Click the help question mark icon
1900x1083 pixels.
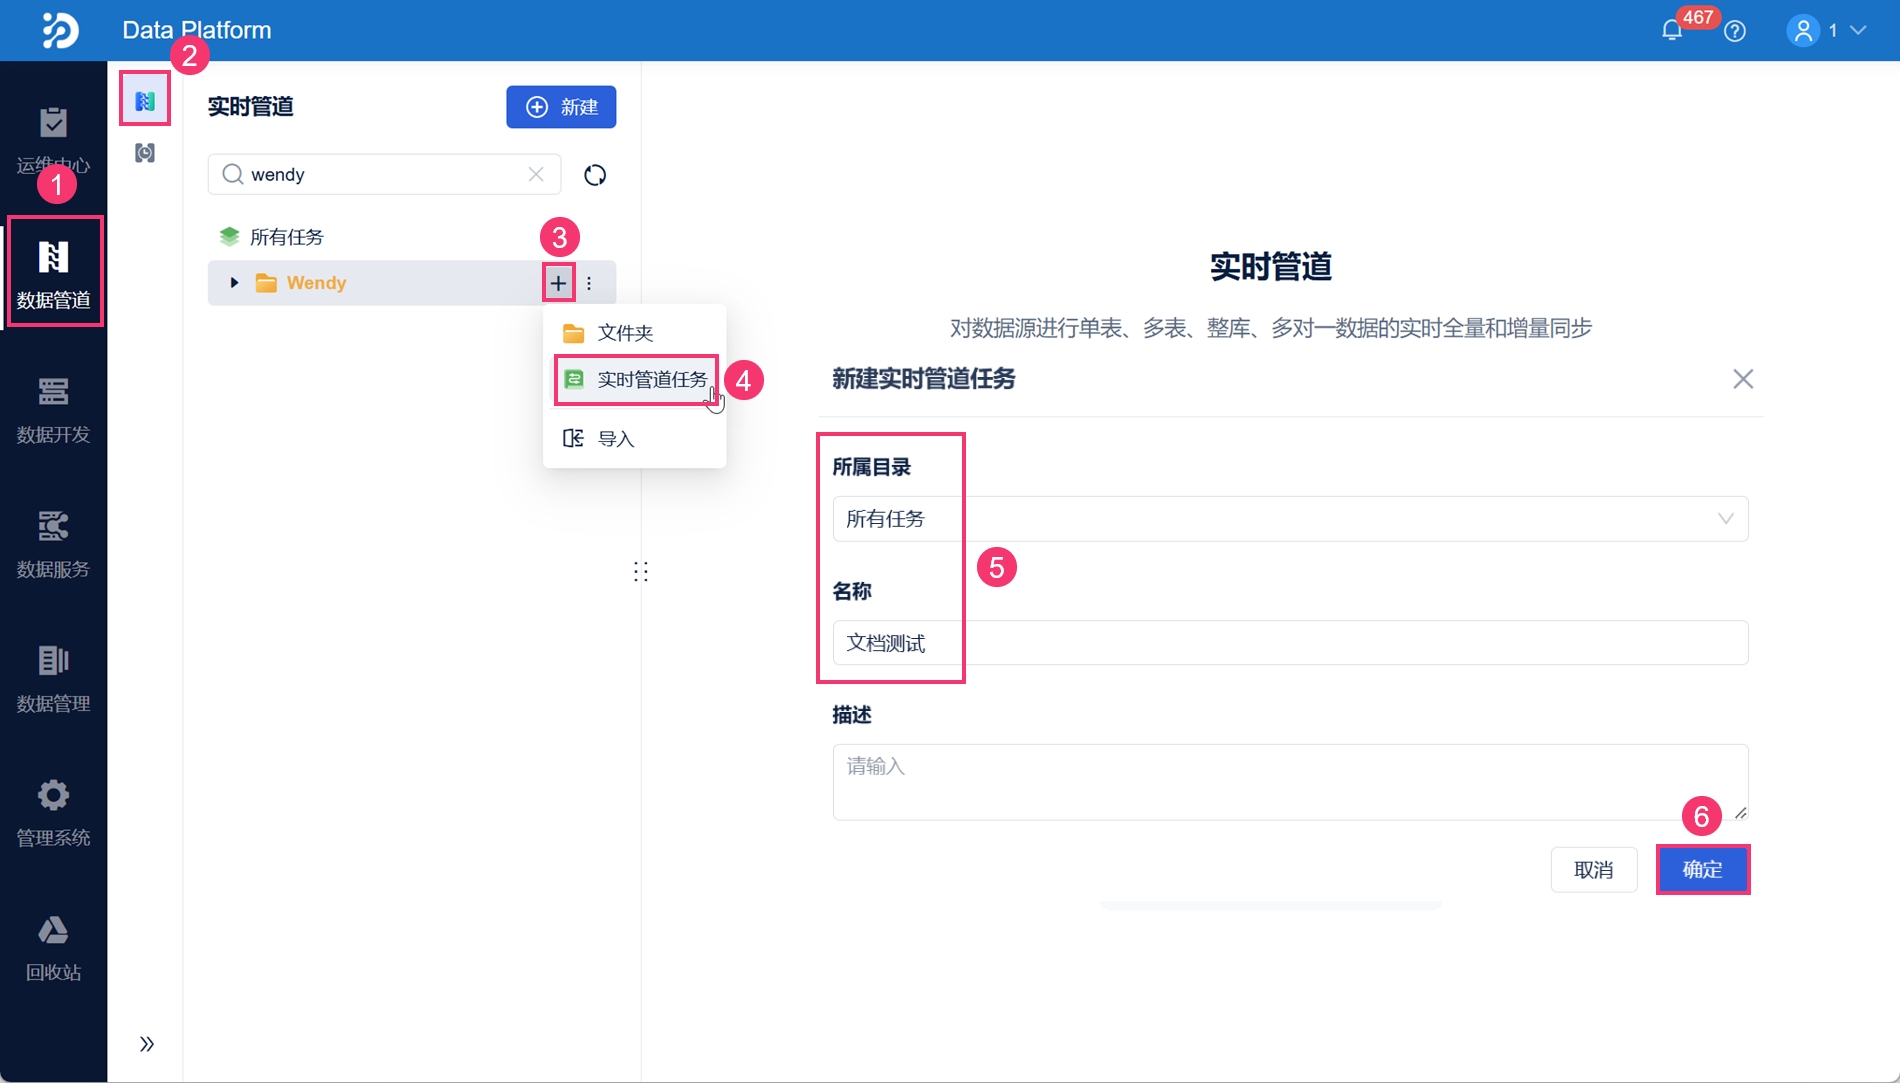[x=1735, y=31]
